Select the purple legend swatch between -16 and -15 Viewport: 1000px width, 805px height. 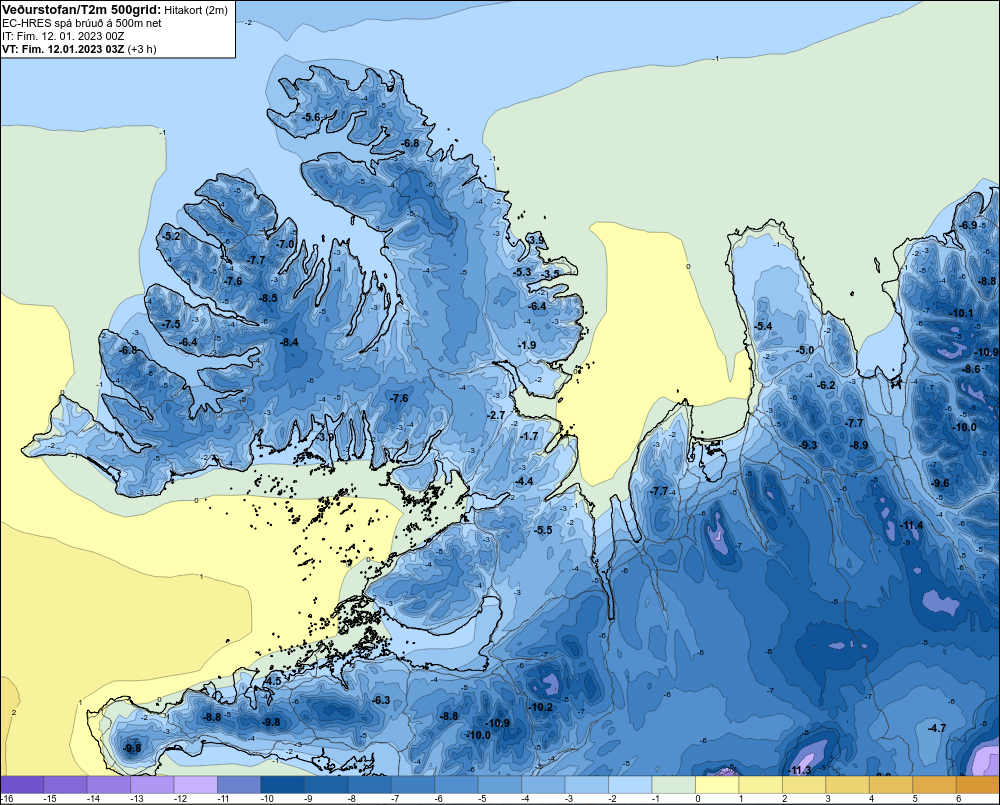[x=22, y=785]
